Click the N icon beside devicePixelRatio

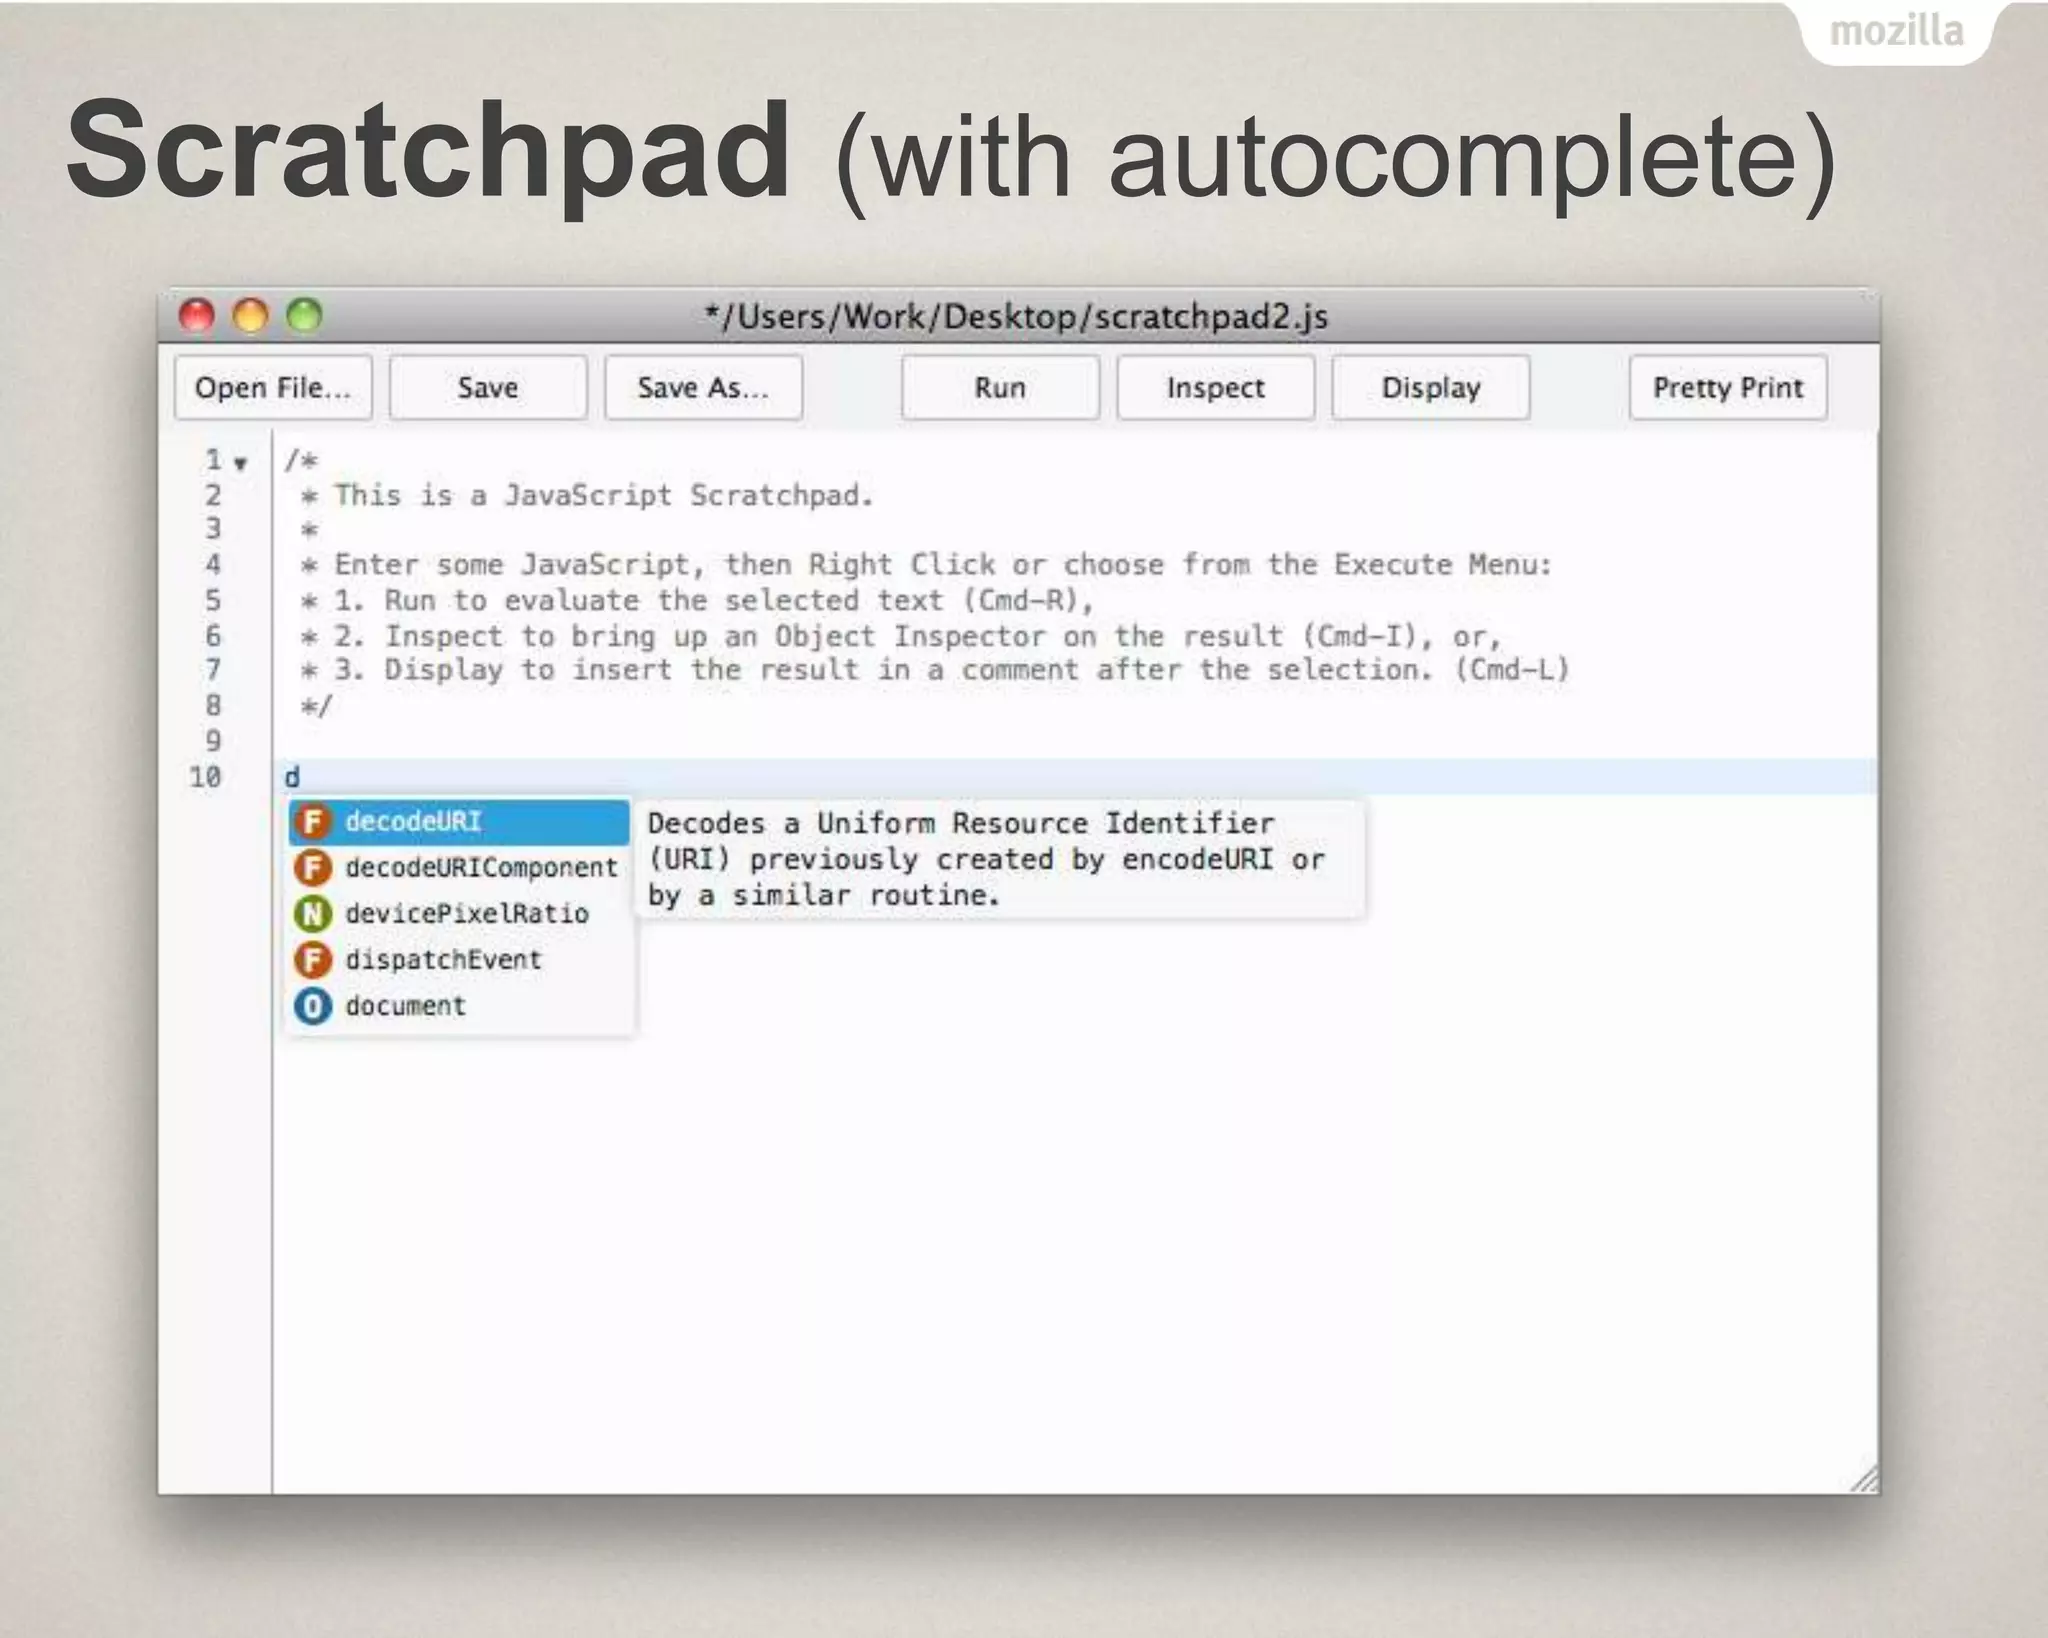[313, 914]
